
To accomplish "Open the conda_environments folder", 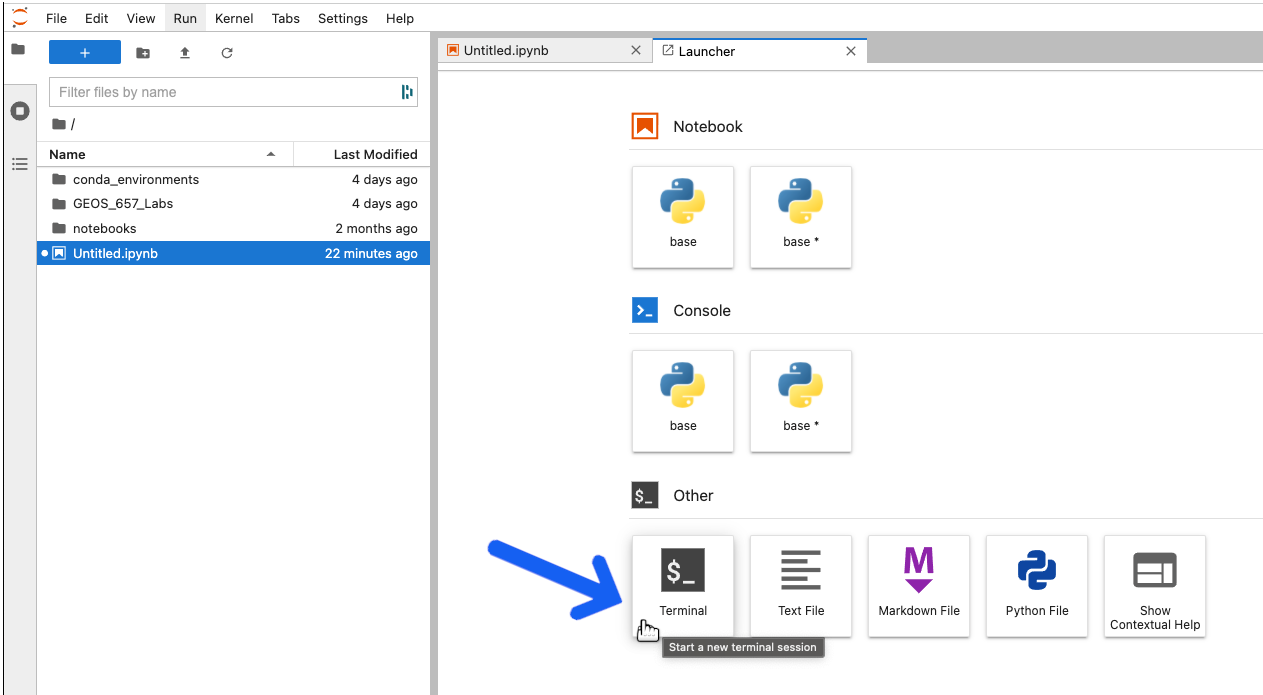I will coord(136,180).
